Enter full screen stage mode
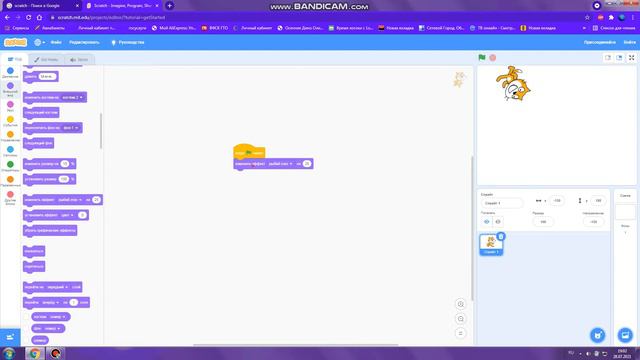The image size is (640, 360). (631, 58)
